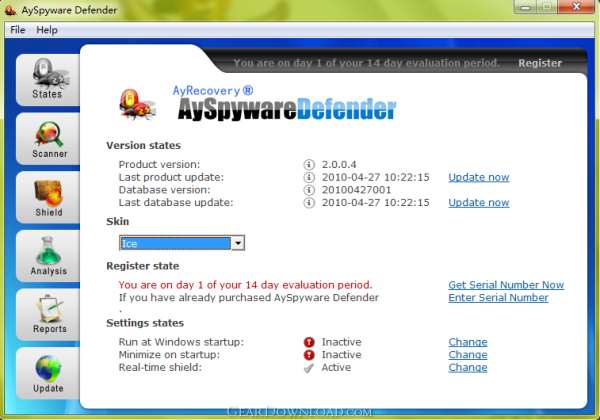Click the title bar application icon
This screenshot has height=420, width=600.
pyautogui.click(x=10, y=10)
